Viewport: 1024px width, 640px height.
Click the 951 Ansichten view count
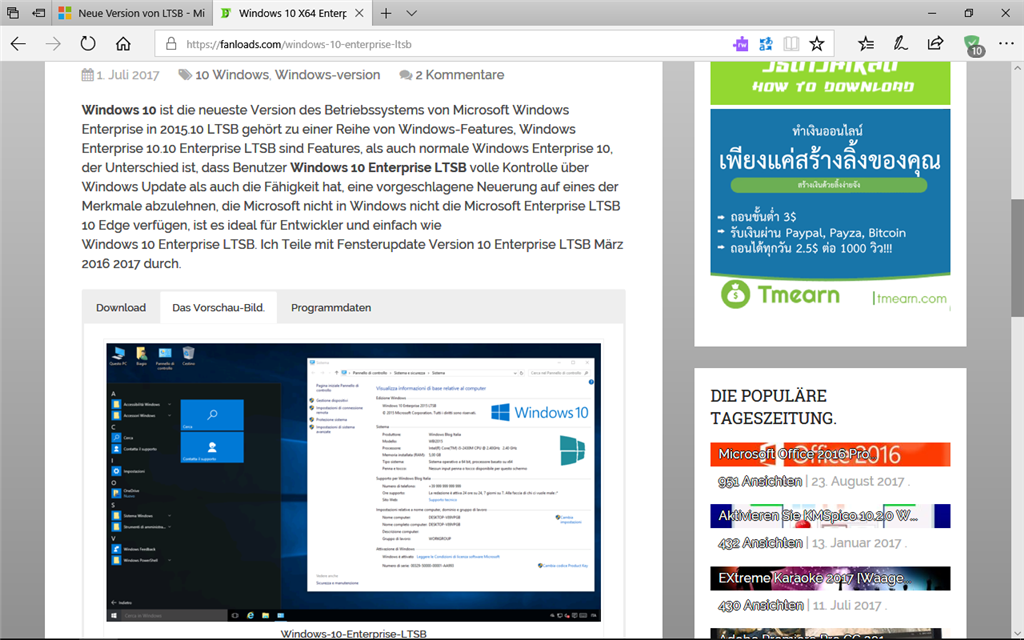[x=760, y=481]
